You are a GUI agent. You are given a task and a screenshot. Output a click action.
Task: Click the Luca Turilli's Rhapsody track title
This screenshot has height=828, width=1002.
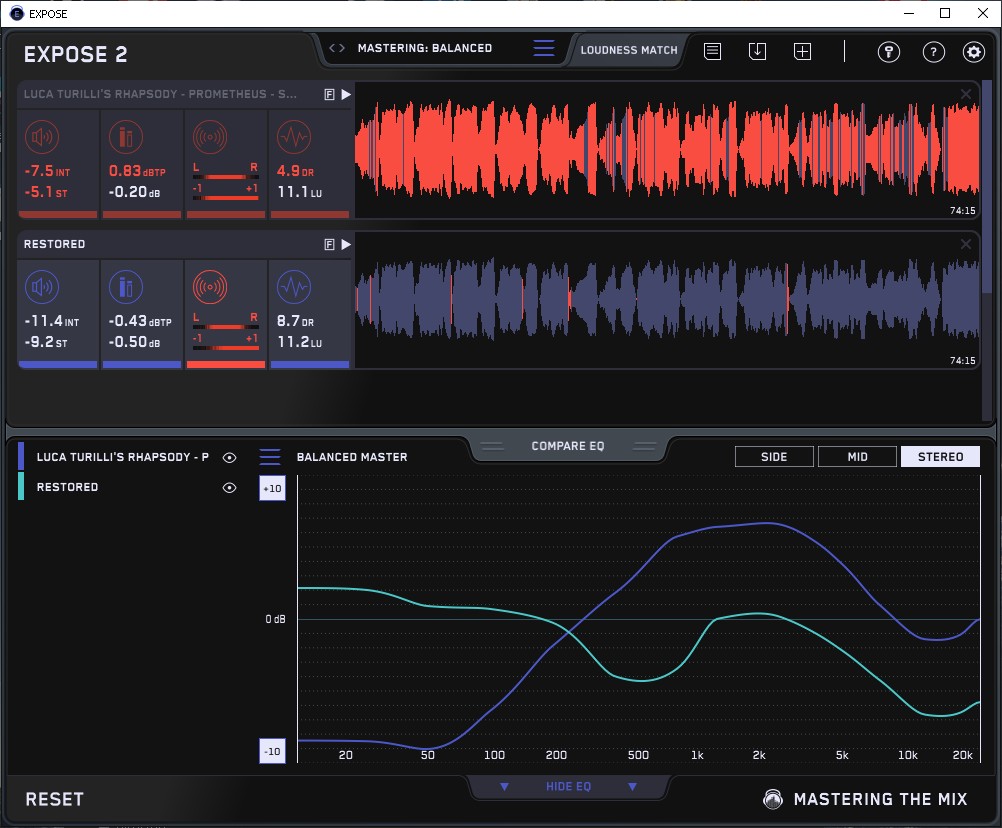click(x=160, y=94)
